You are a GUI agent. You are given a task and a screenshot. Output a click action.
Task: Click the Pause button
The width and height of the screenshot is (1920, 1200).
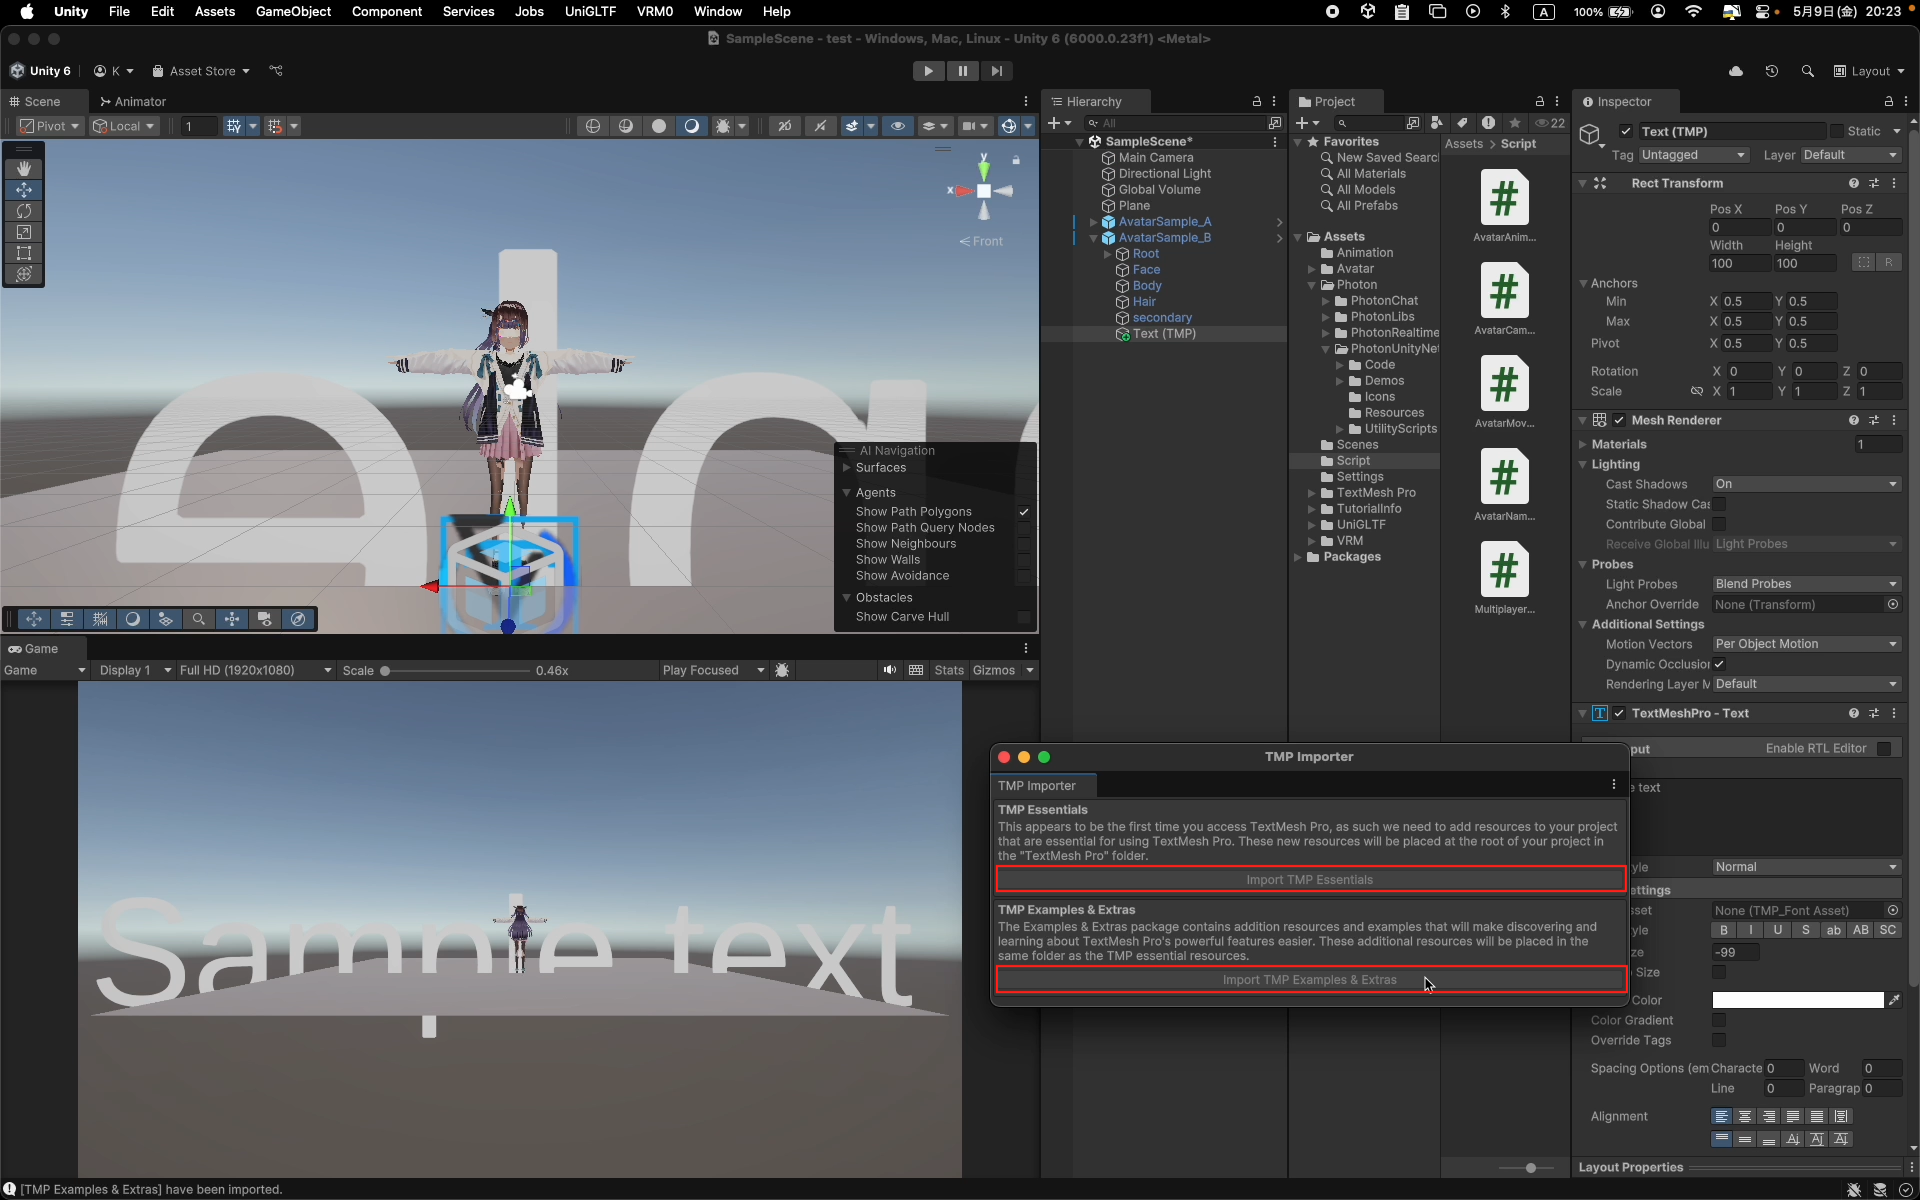pos(962,71)
